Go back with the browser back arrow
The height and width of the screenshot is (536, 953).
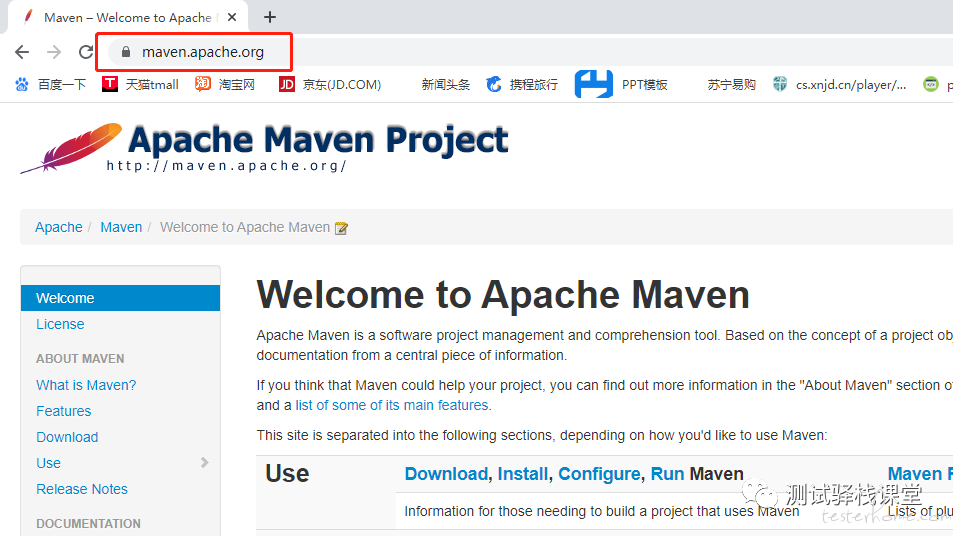point(22,52)
